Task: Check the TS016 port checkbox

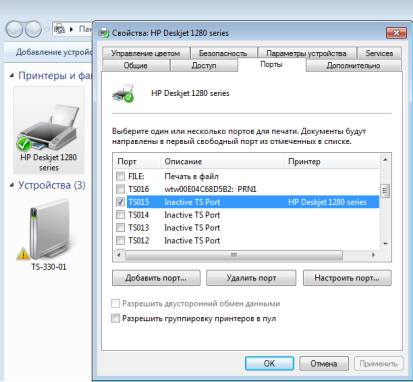Action: point(120,189)
